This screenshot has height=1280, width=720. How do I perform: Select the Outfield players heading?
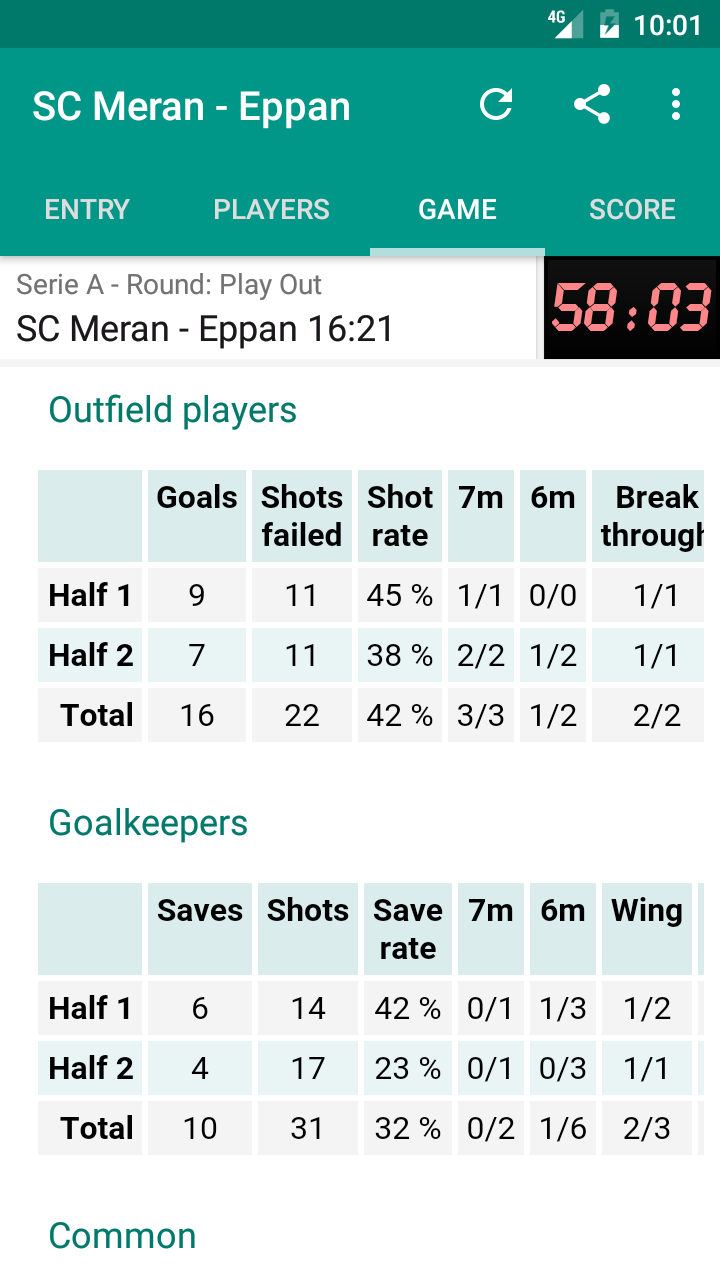click(172, 409)
